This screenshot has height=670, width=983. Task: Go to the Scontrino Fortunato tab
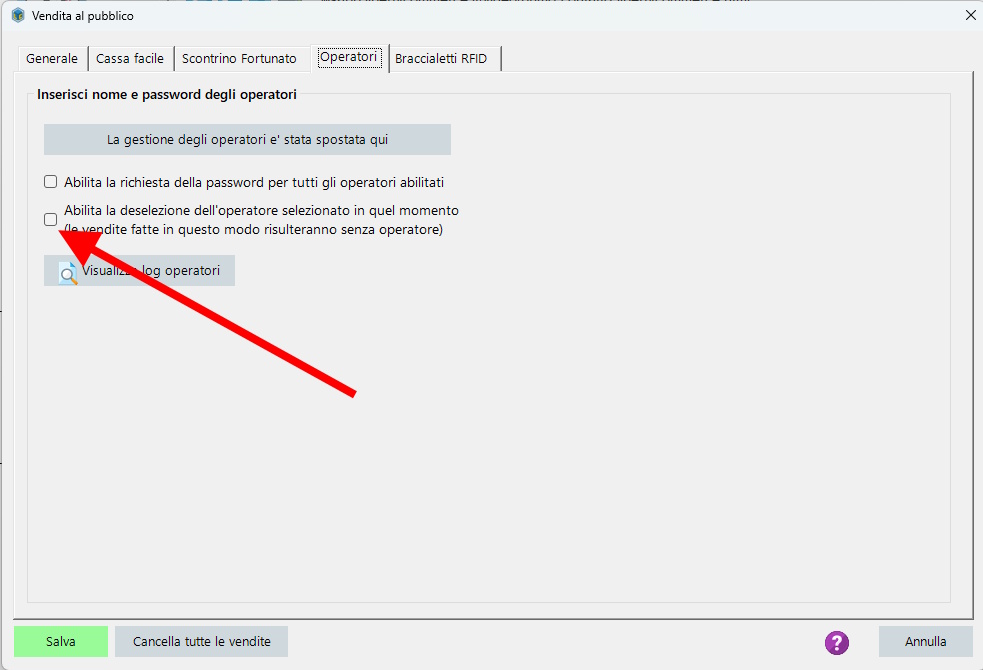pyautogui.click(x=239, y=59)
